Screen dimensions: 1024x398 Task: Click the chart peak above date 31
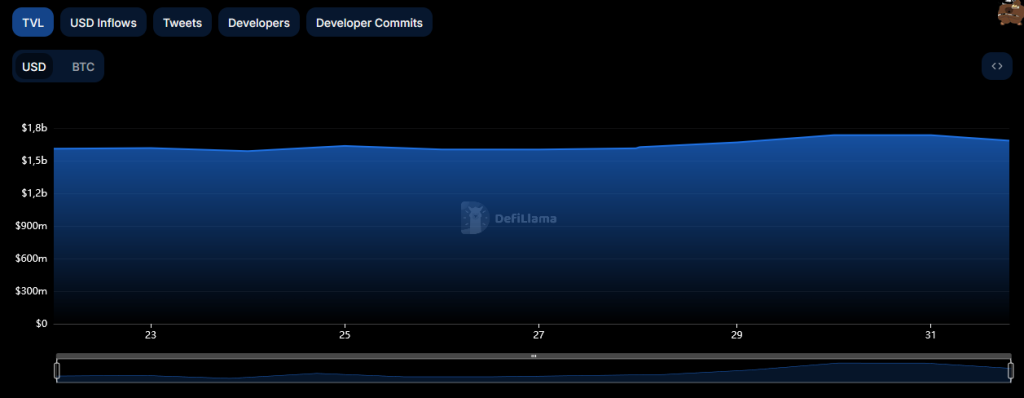930,135
